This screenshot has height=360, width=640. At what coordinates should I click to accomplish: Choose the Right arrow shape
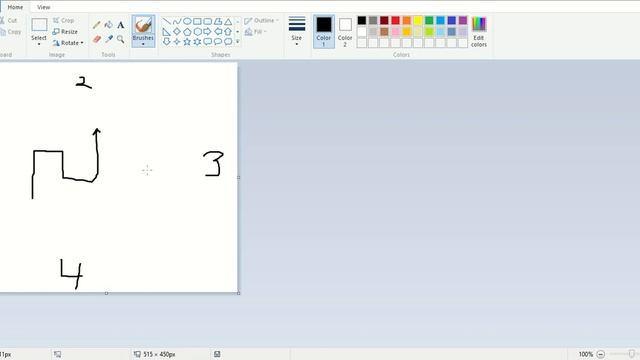[207, 31]
